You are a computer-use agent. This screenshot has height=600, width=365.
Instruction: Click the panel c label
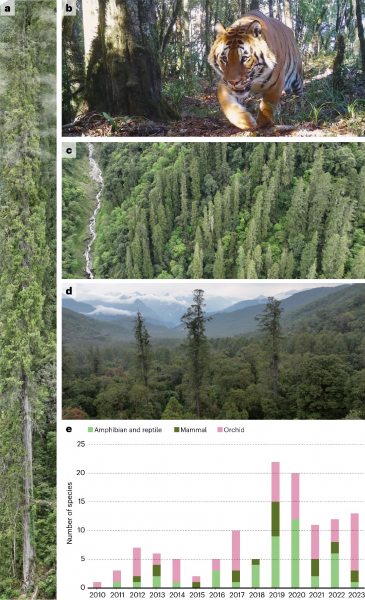coord(69,150)
